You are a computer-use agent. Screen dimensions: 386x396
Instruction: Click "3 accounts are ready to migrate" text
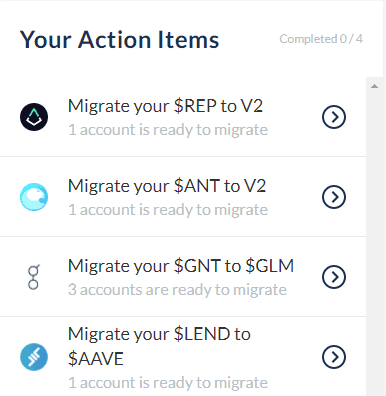pos(177,290)
